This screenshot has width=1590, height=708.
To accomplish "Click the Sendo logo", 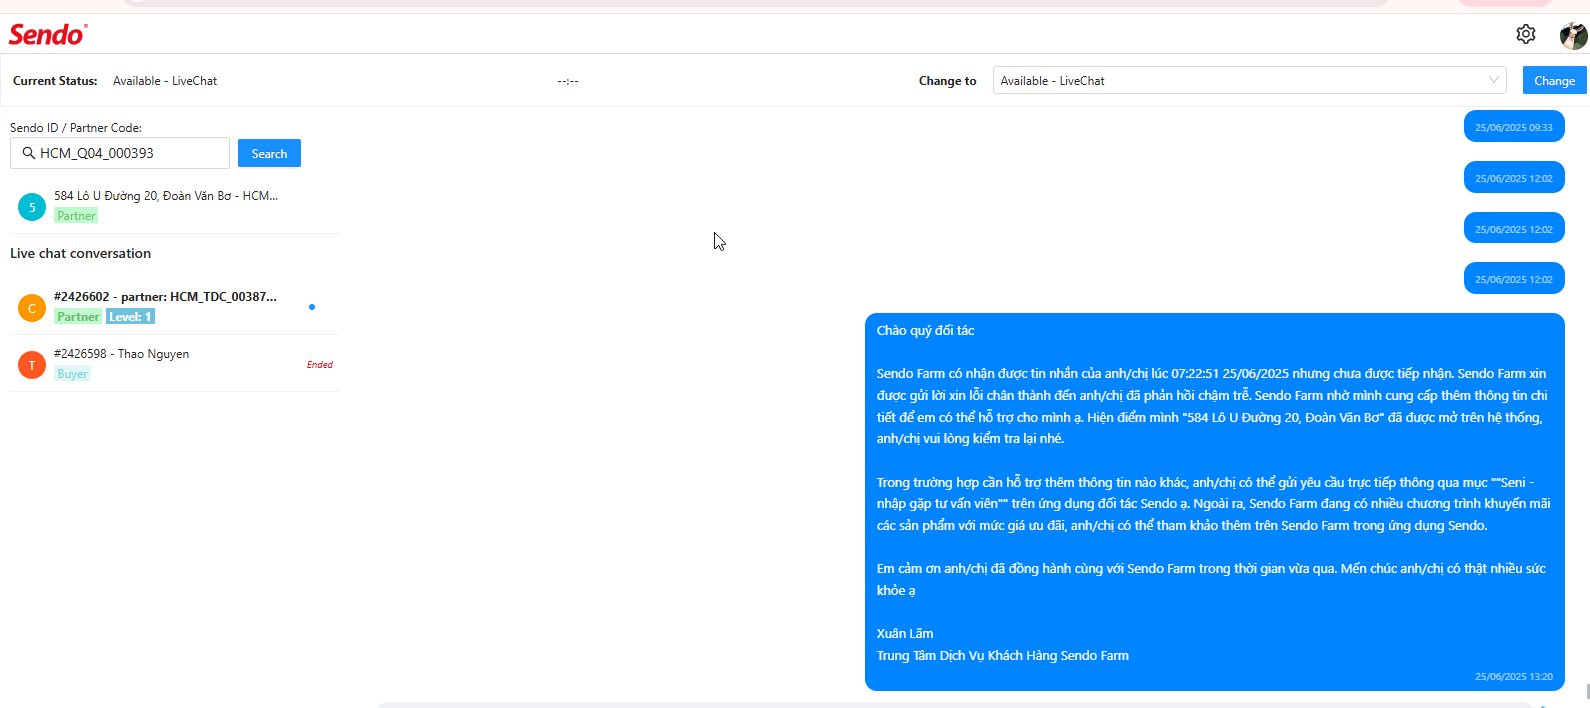I will pyautogui.click(x=48, y=34).
